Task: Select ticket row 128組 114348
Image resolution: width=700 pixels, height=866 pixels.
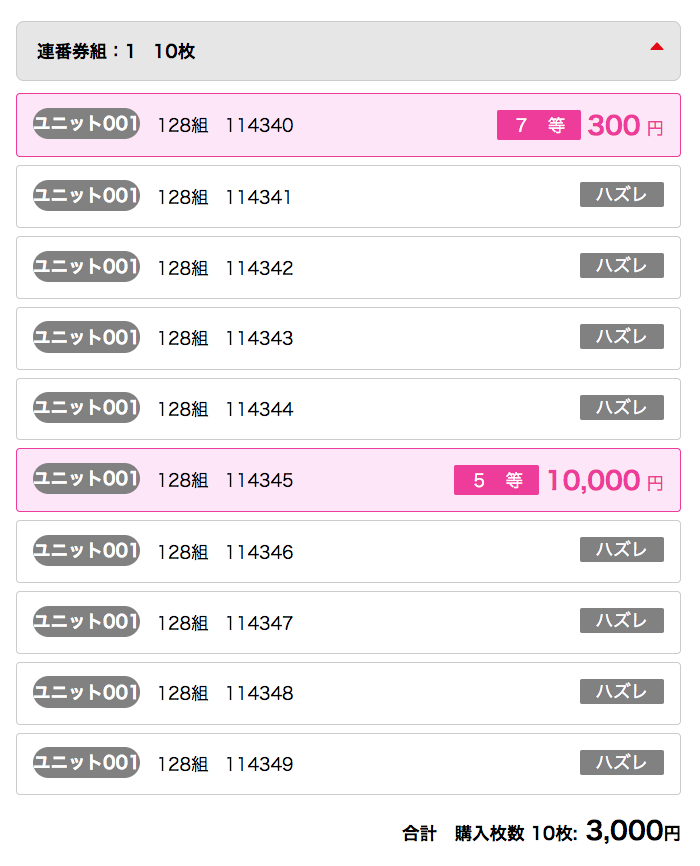Action: click(x=348, y=693)
